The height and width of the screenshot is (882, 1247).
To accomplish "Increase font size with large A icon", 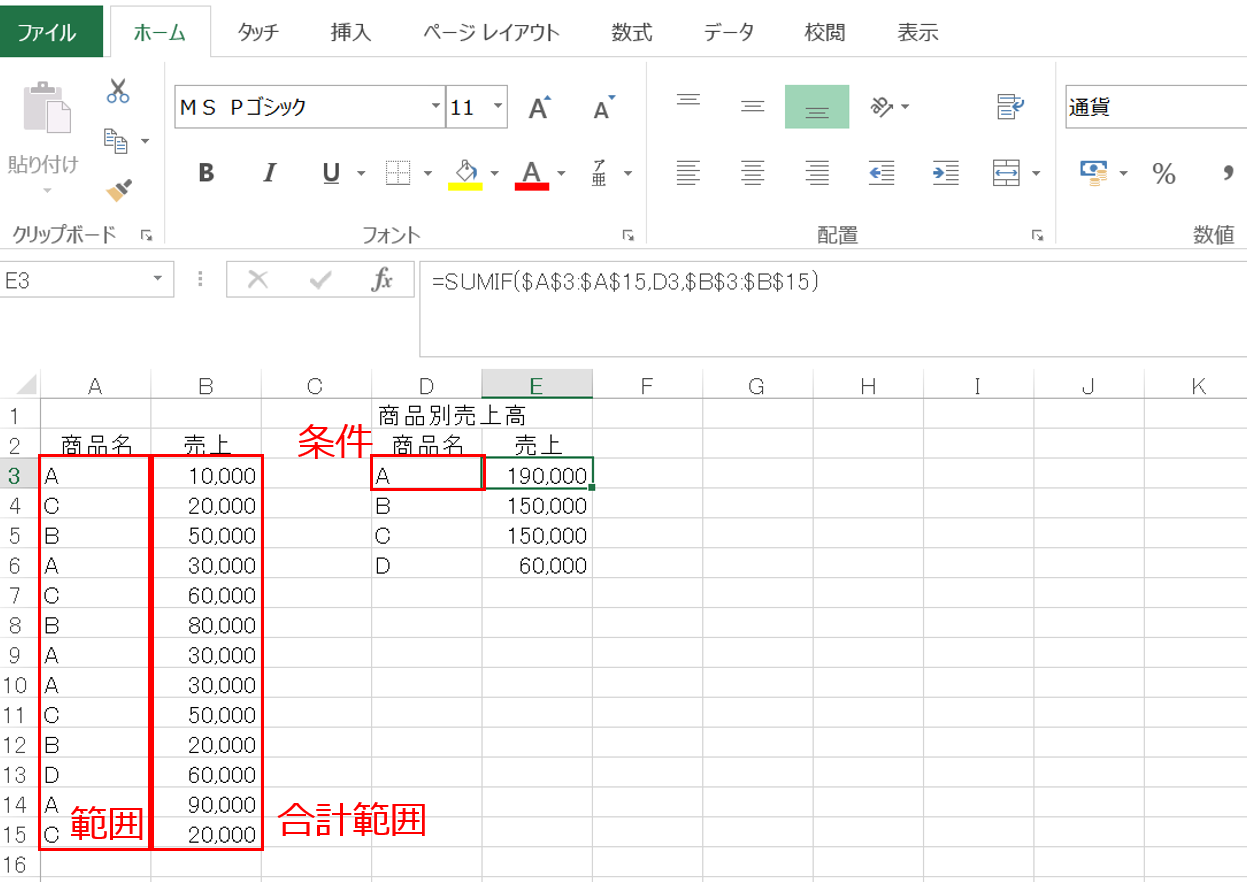I will (539, 108).
